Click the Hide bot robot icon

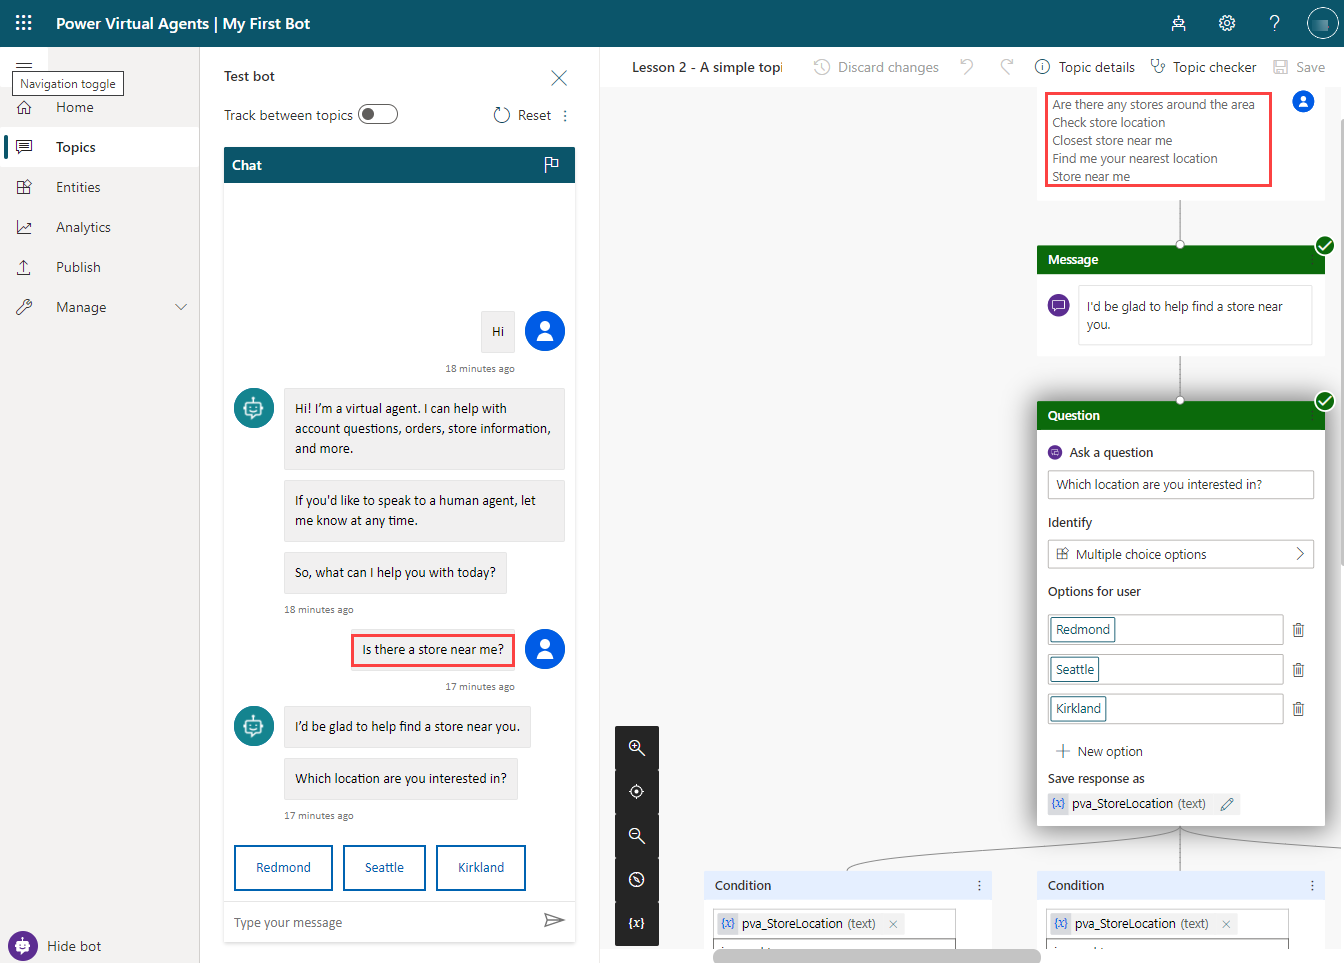(23, 946)
